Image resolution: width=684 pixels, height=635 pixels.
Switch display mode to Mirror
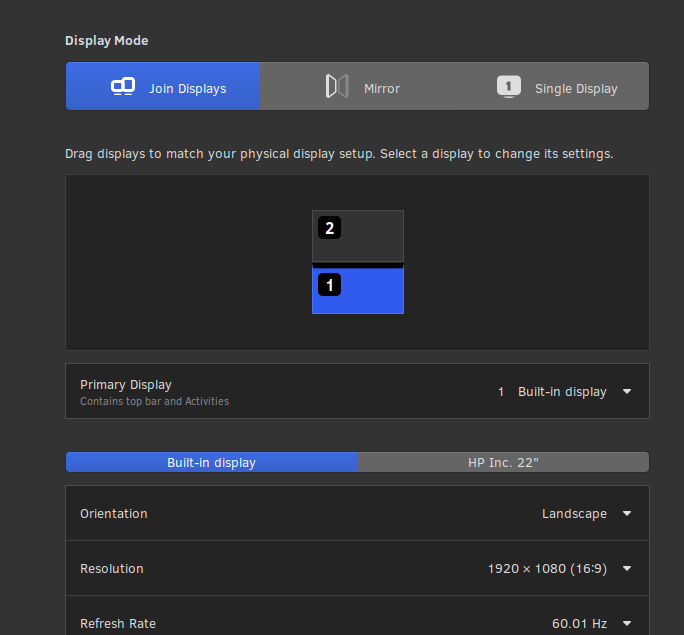coord(381,88)
